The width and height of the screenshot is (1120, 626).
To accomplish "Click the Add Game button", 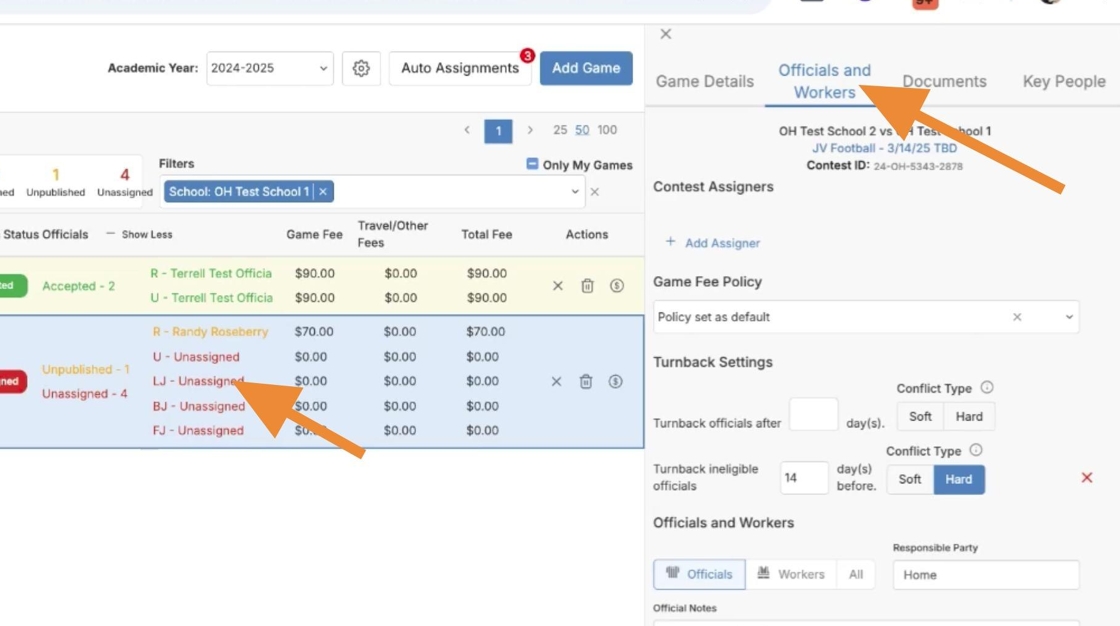I will click(x=586, y=68).
